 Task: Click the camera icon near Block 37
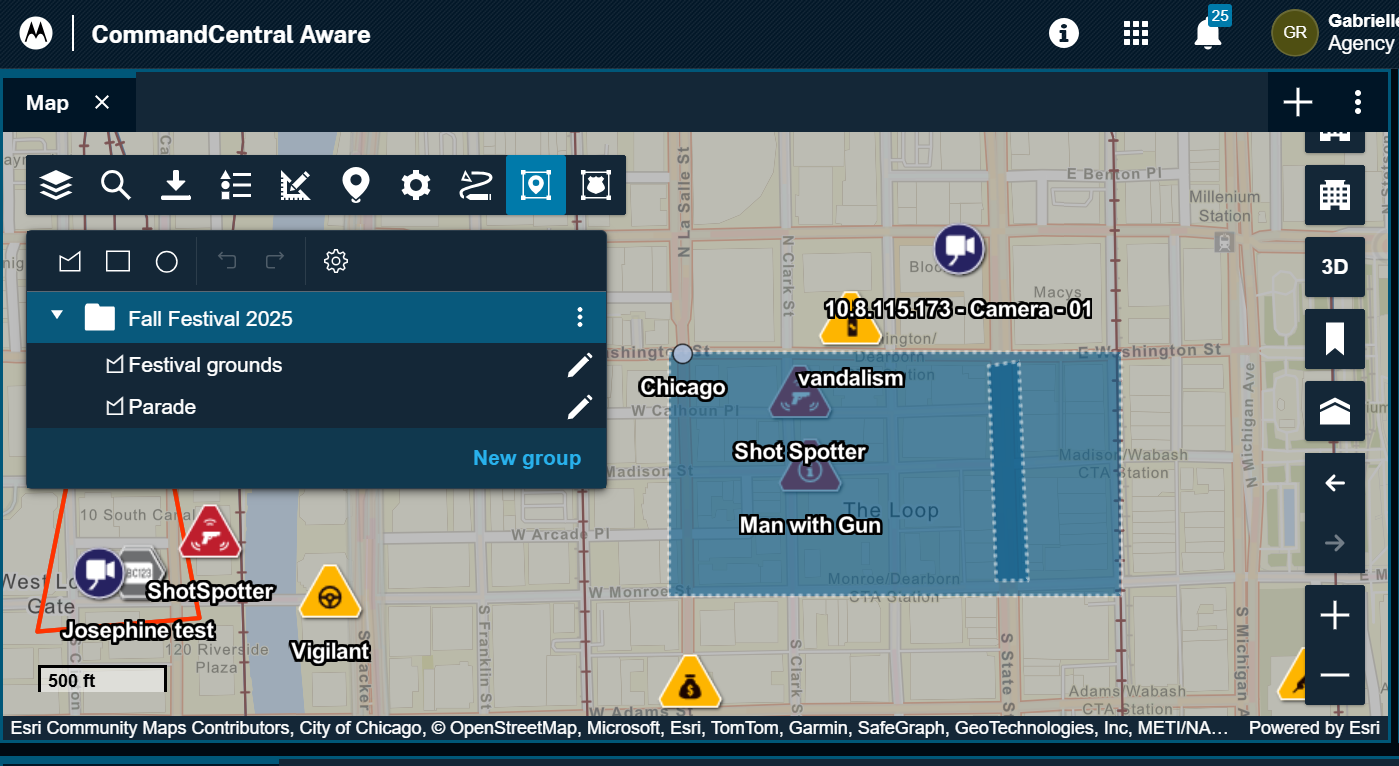(959, 248)
